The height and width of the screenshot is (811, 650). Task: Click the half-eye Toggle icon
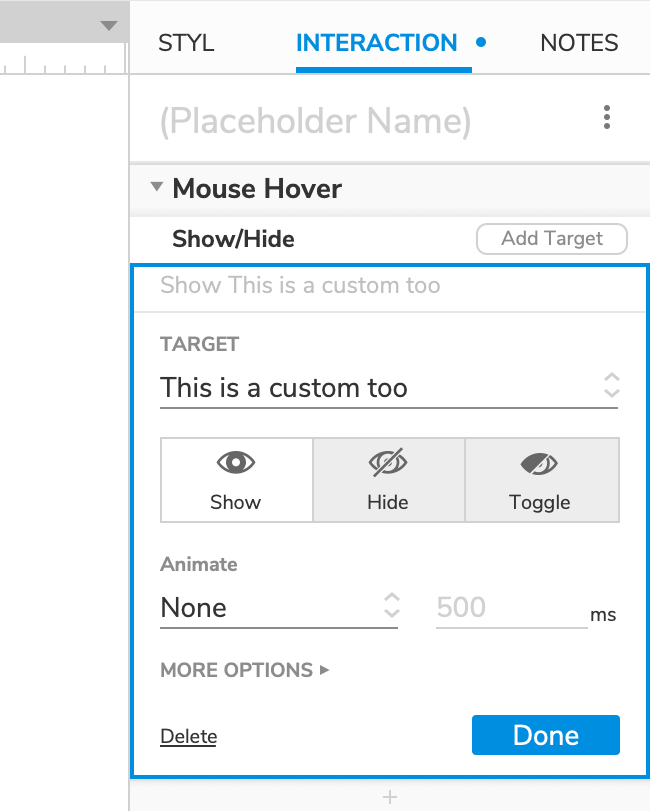tap(540, 463)
